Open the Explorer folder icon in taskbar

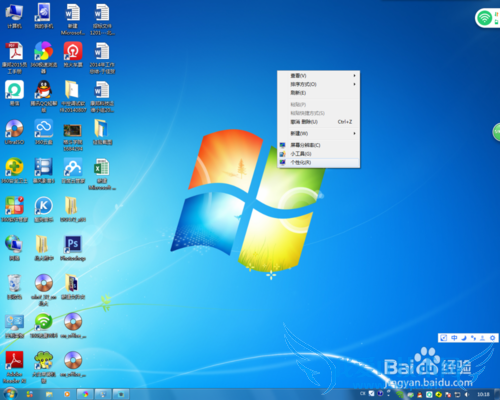49,394
